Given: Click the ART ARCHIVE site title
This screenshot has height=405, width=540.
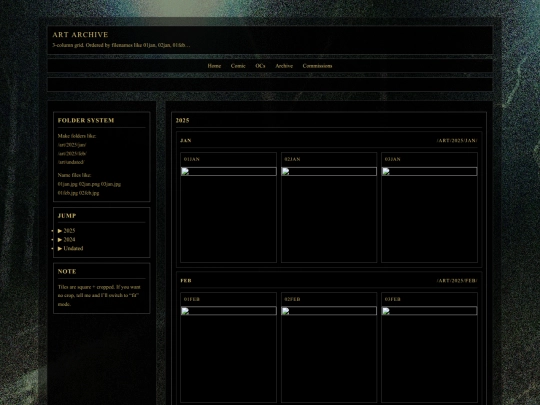Looking at the screenshot, I should coord(80,35).
